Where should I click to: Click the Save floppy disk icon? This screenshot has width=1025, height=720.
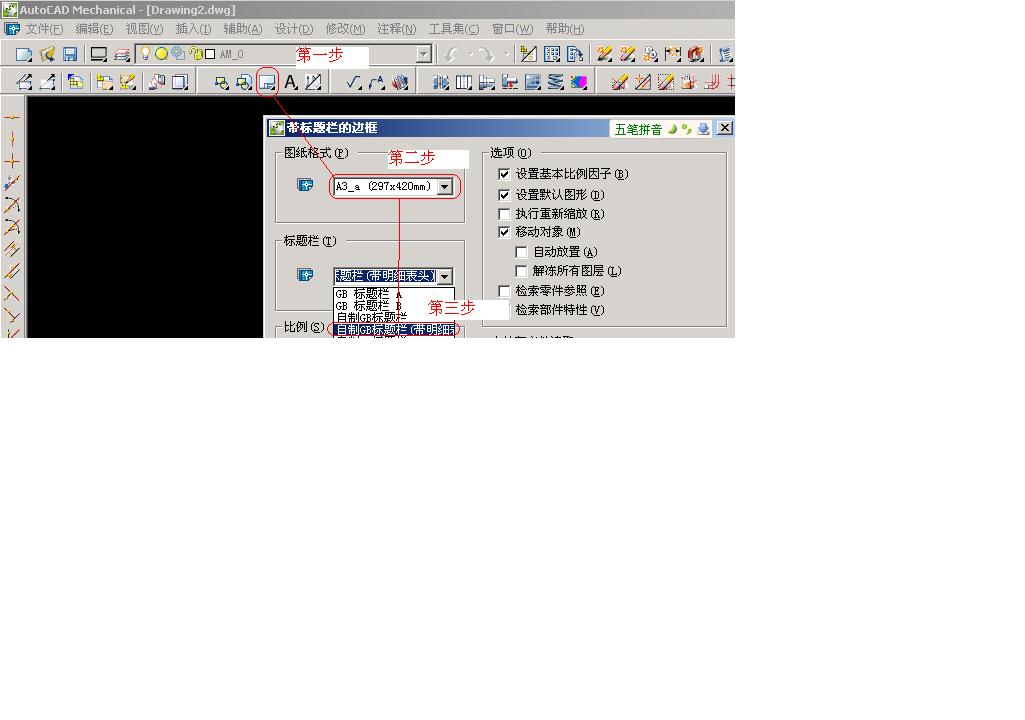69,55
